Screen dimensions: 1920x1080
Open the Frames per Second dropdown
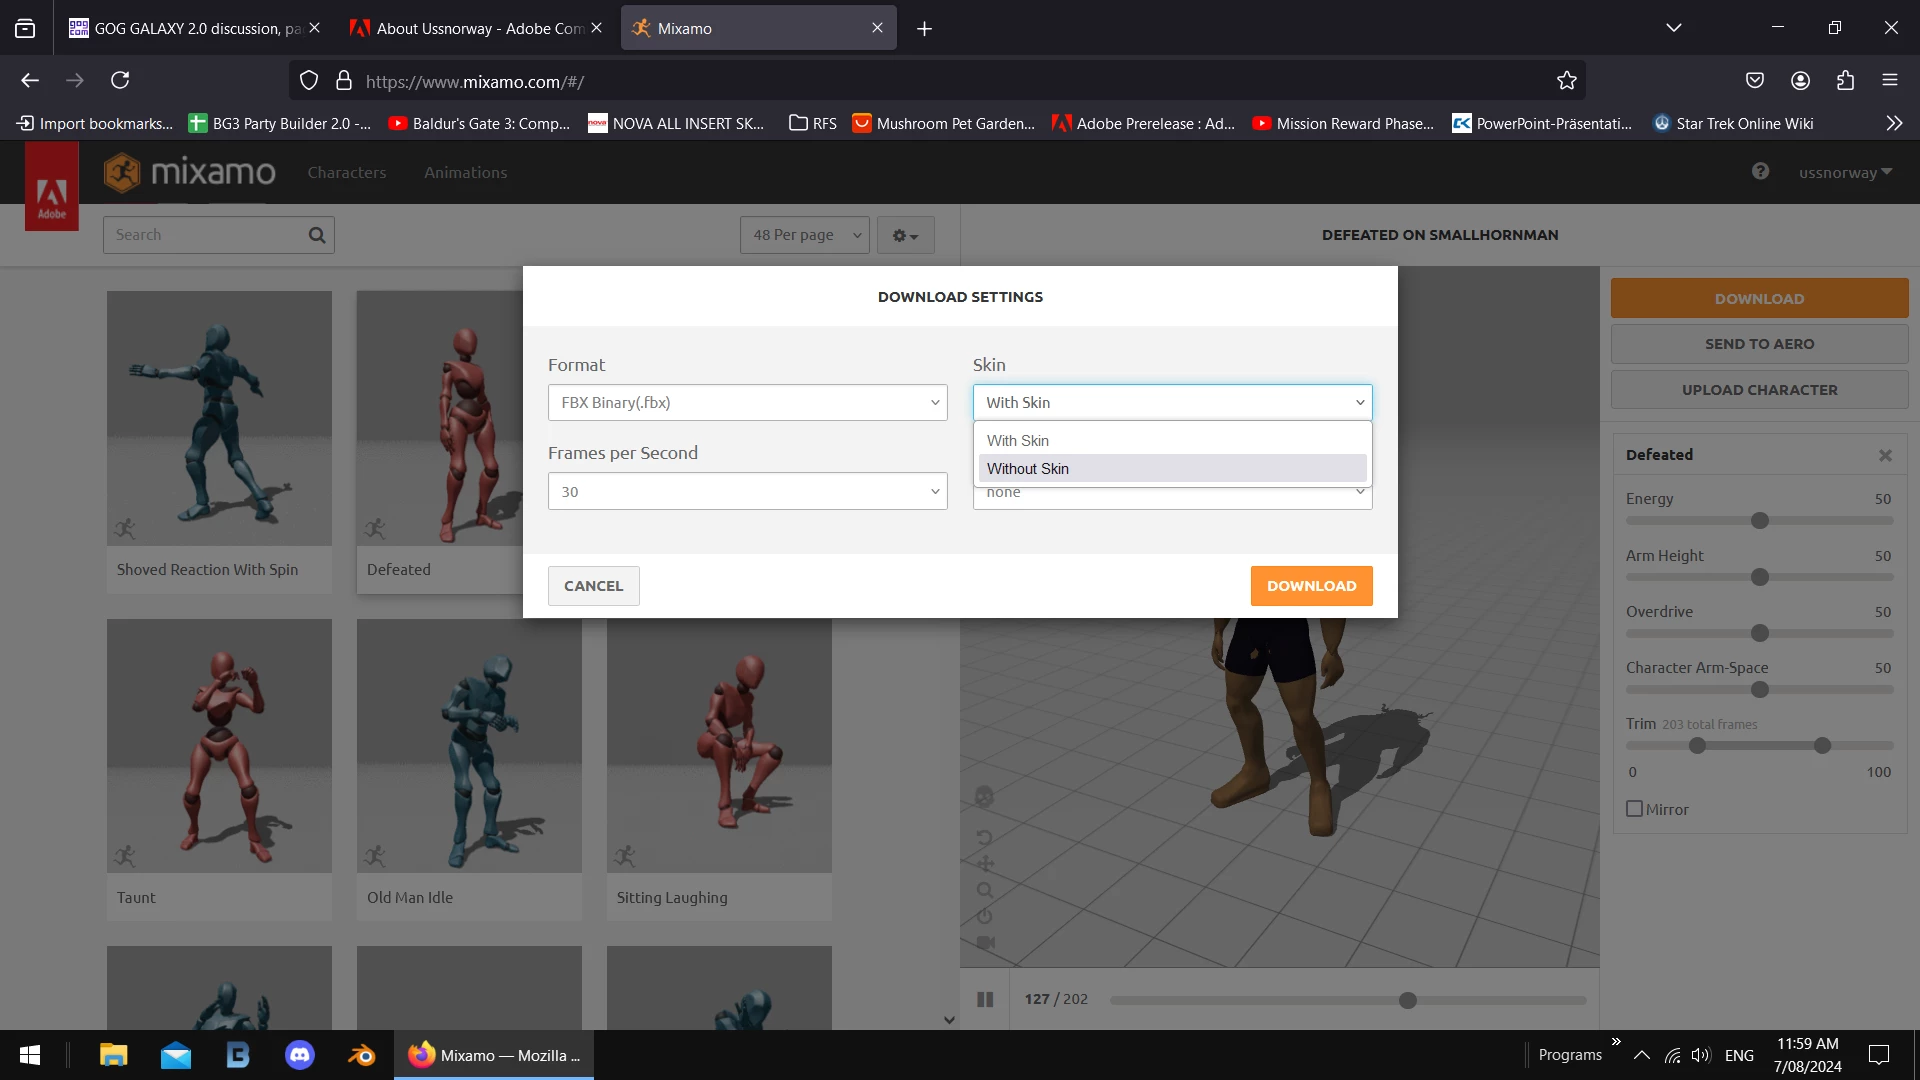[747, 491]
